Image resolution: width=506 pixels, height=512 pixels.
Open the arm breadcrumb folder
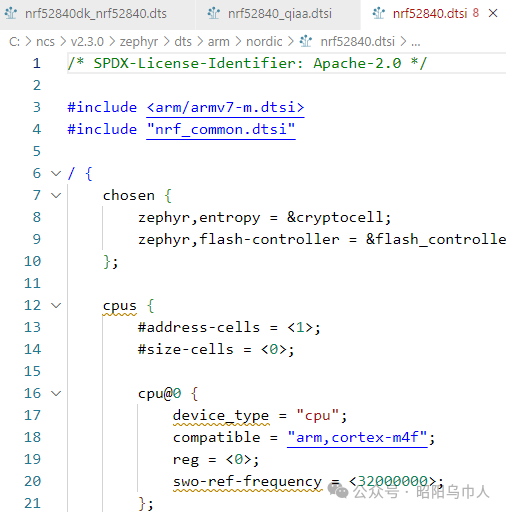[219, 42]
